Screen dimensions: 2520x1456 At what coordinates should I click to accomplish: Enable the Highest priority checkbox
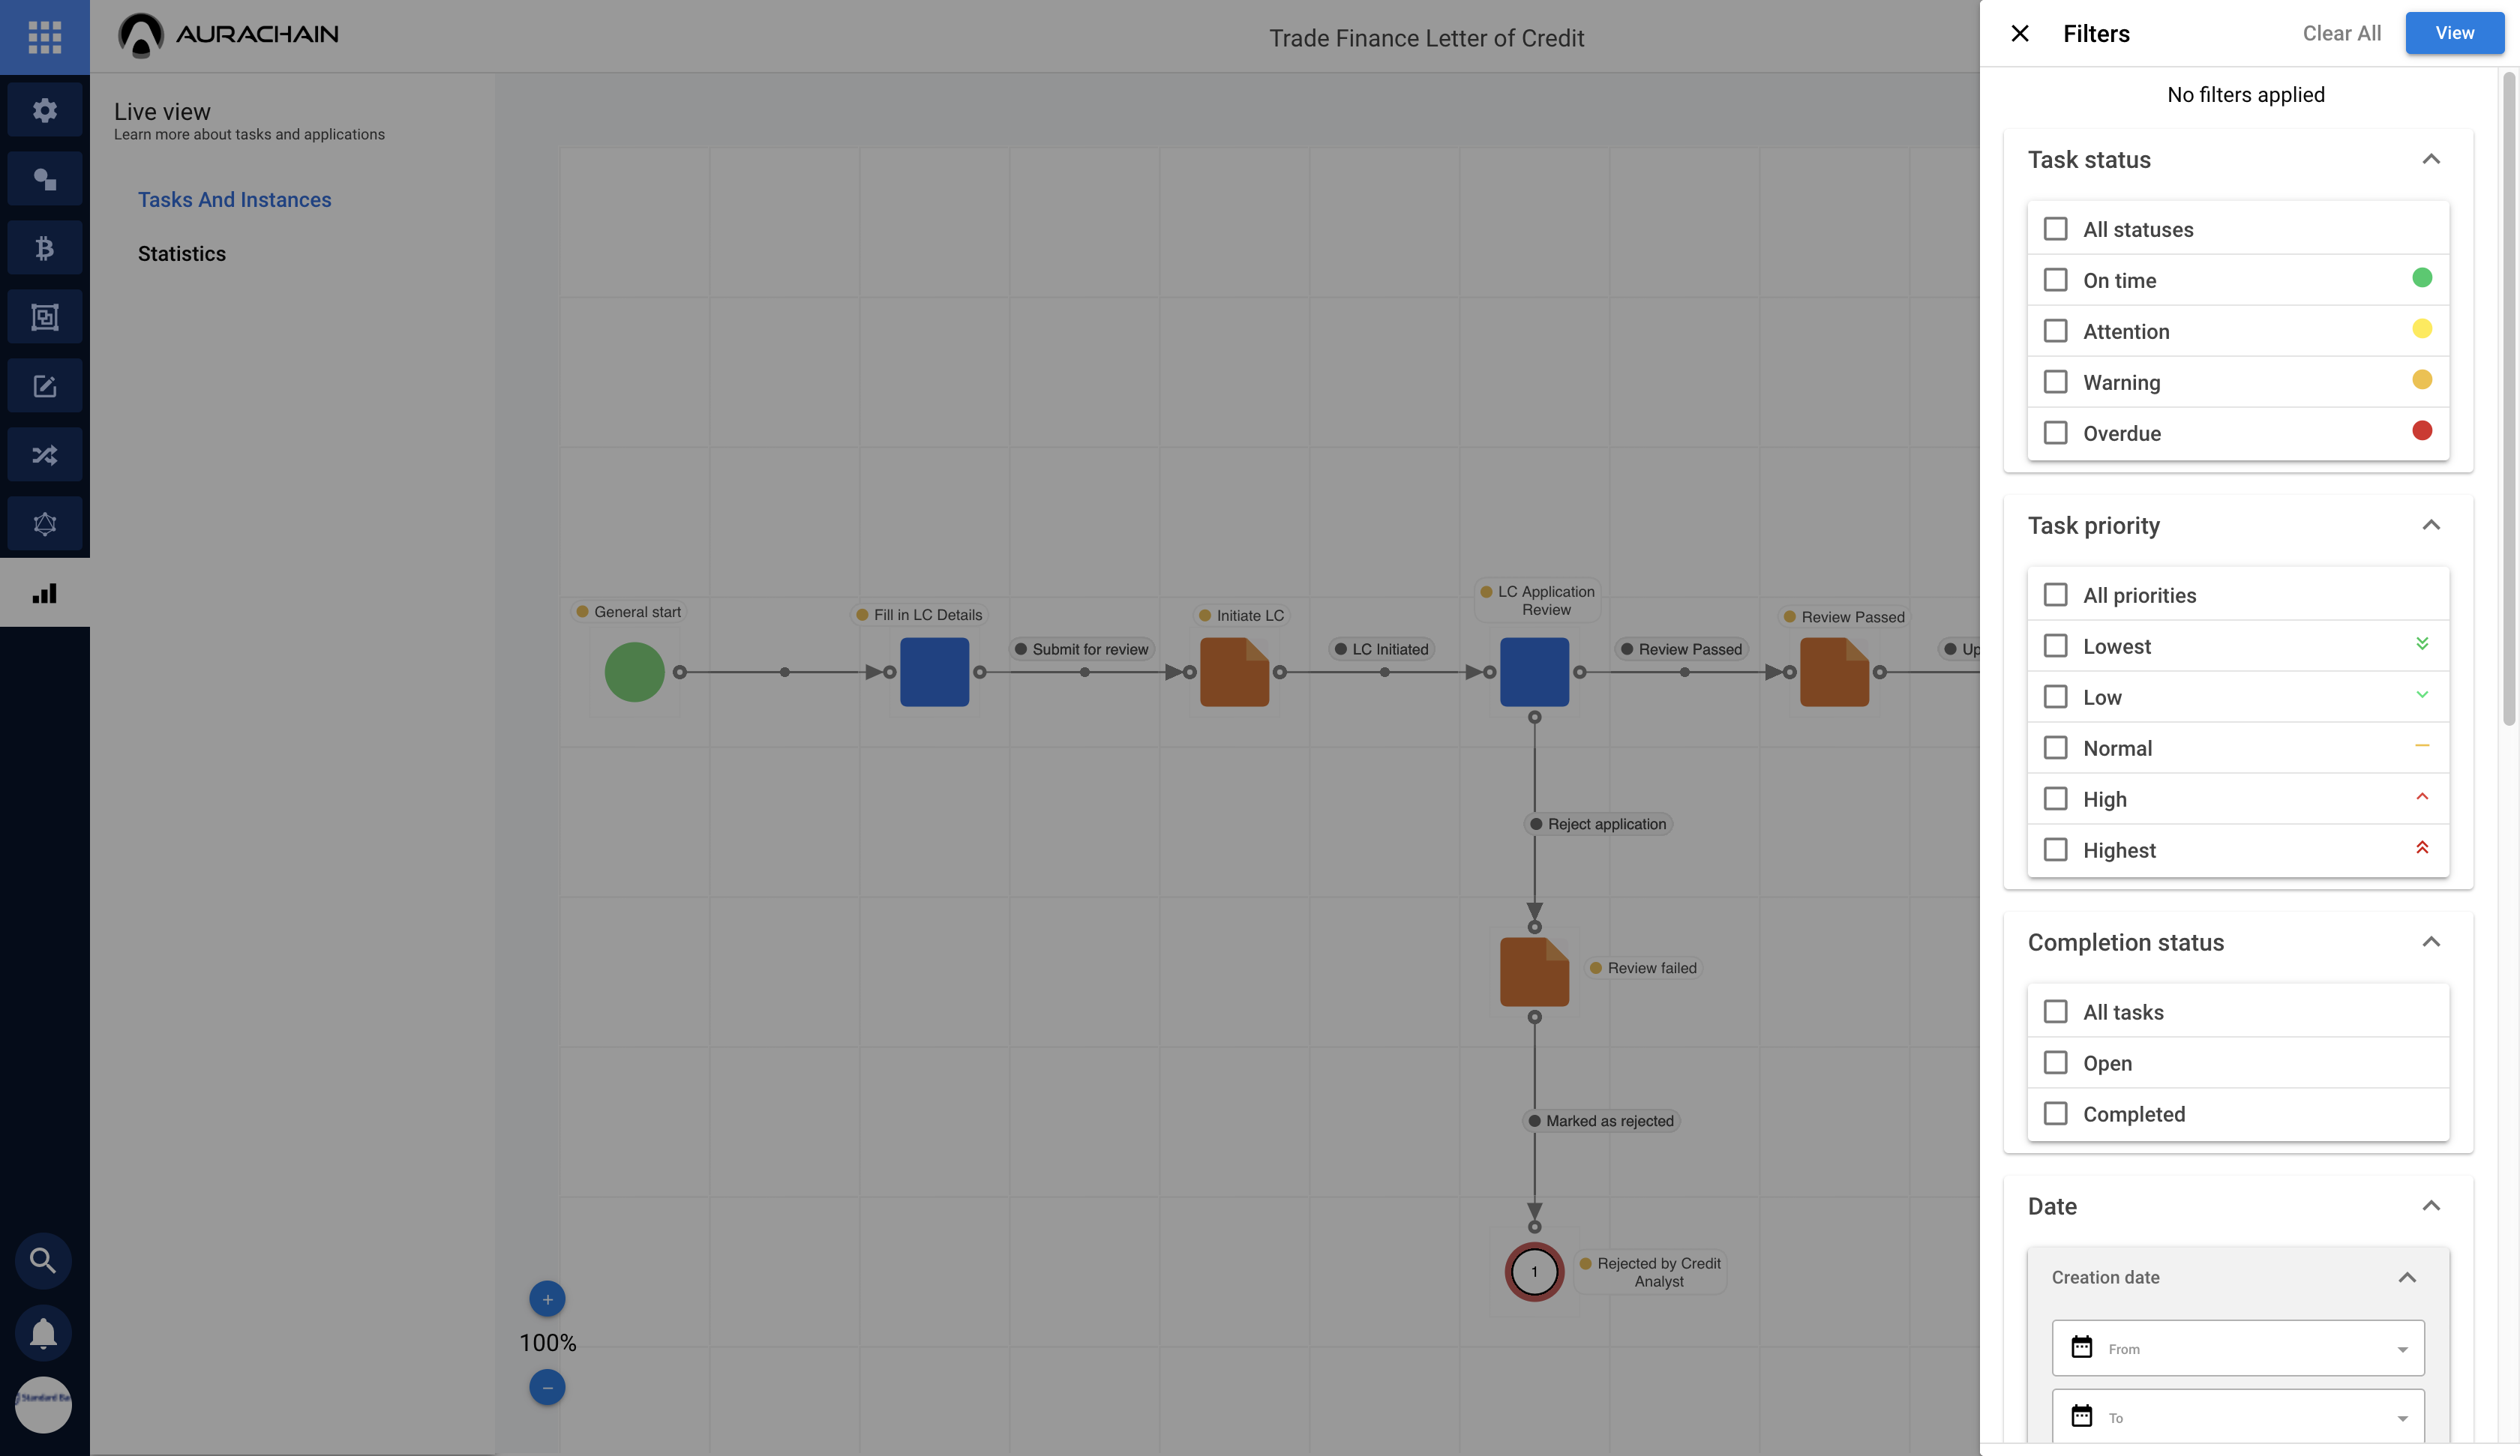(x=2055, y=850)
